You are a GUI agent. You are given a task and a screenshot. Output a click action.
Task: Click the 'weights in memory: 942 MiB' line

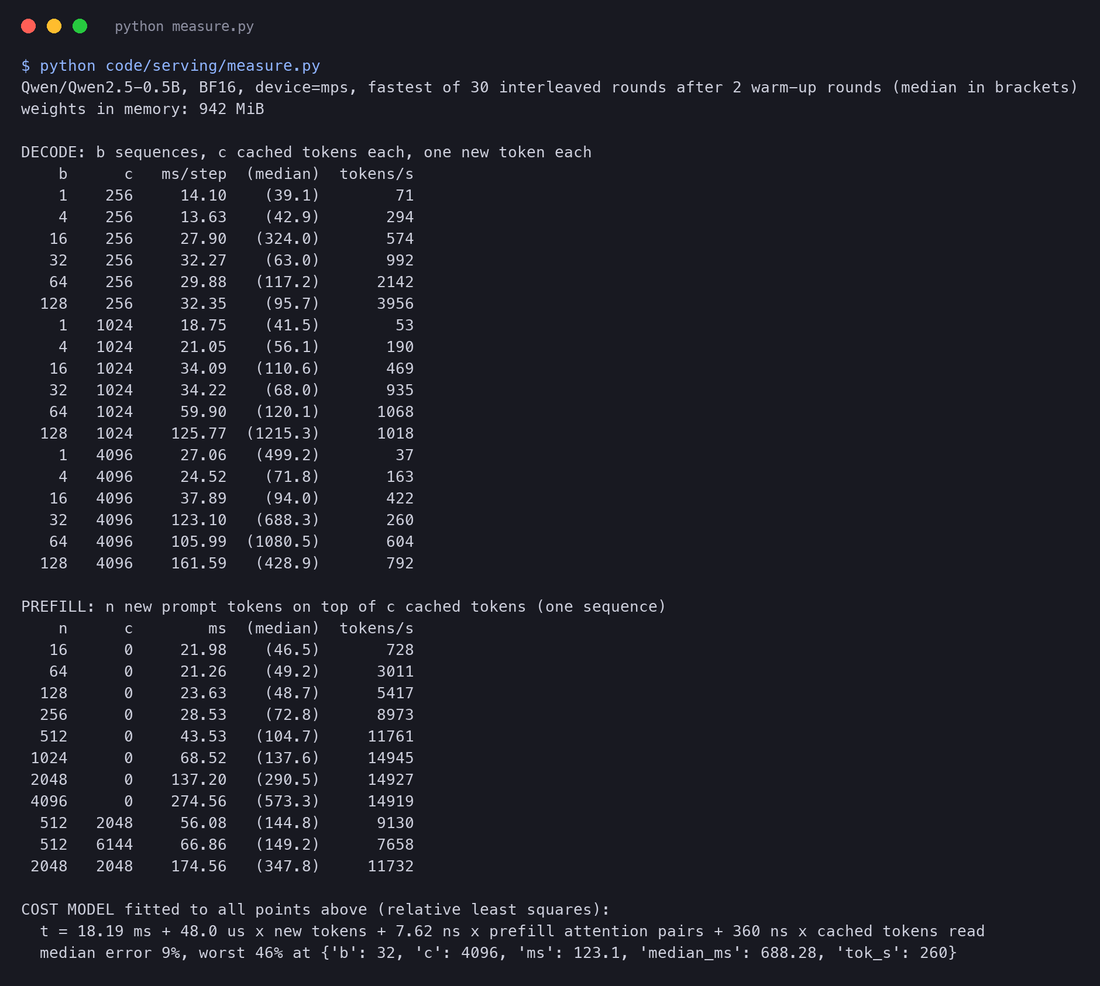[142, 109]
